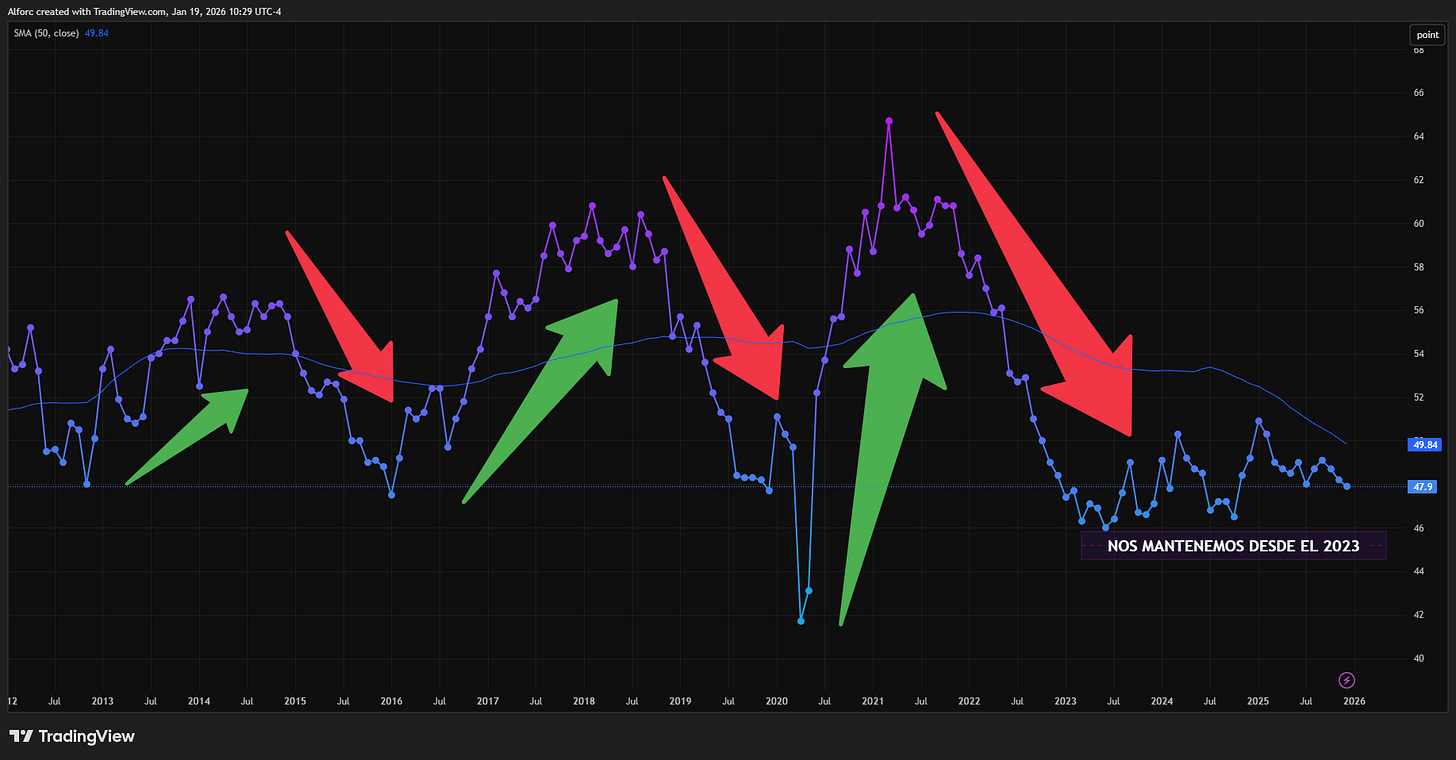
Task: Click the 40 level on price axis
Action: coord(1418,659)
